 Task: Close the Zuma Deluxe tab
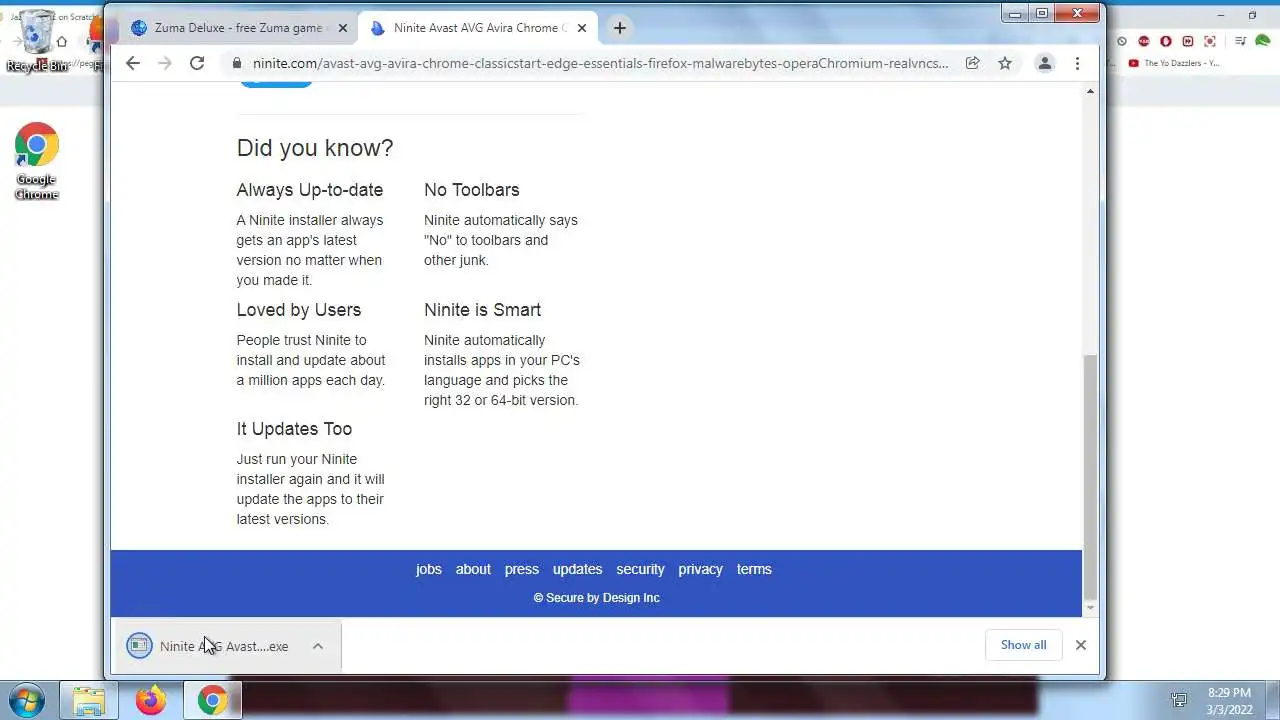tap(343, 28)
